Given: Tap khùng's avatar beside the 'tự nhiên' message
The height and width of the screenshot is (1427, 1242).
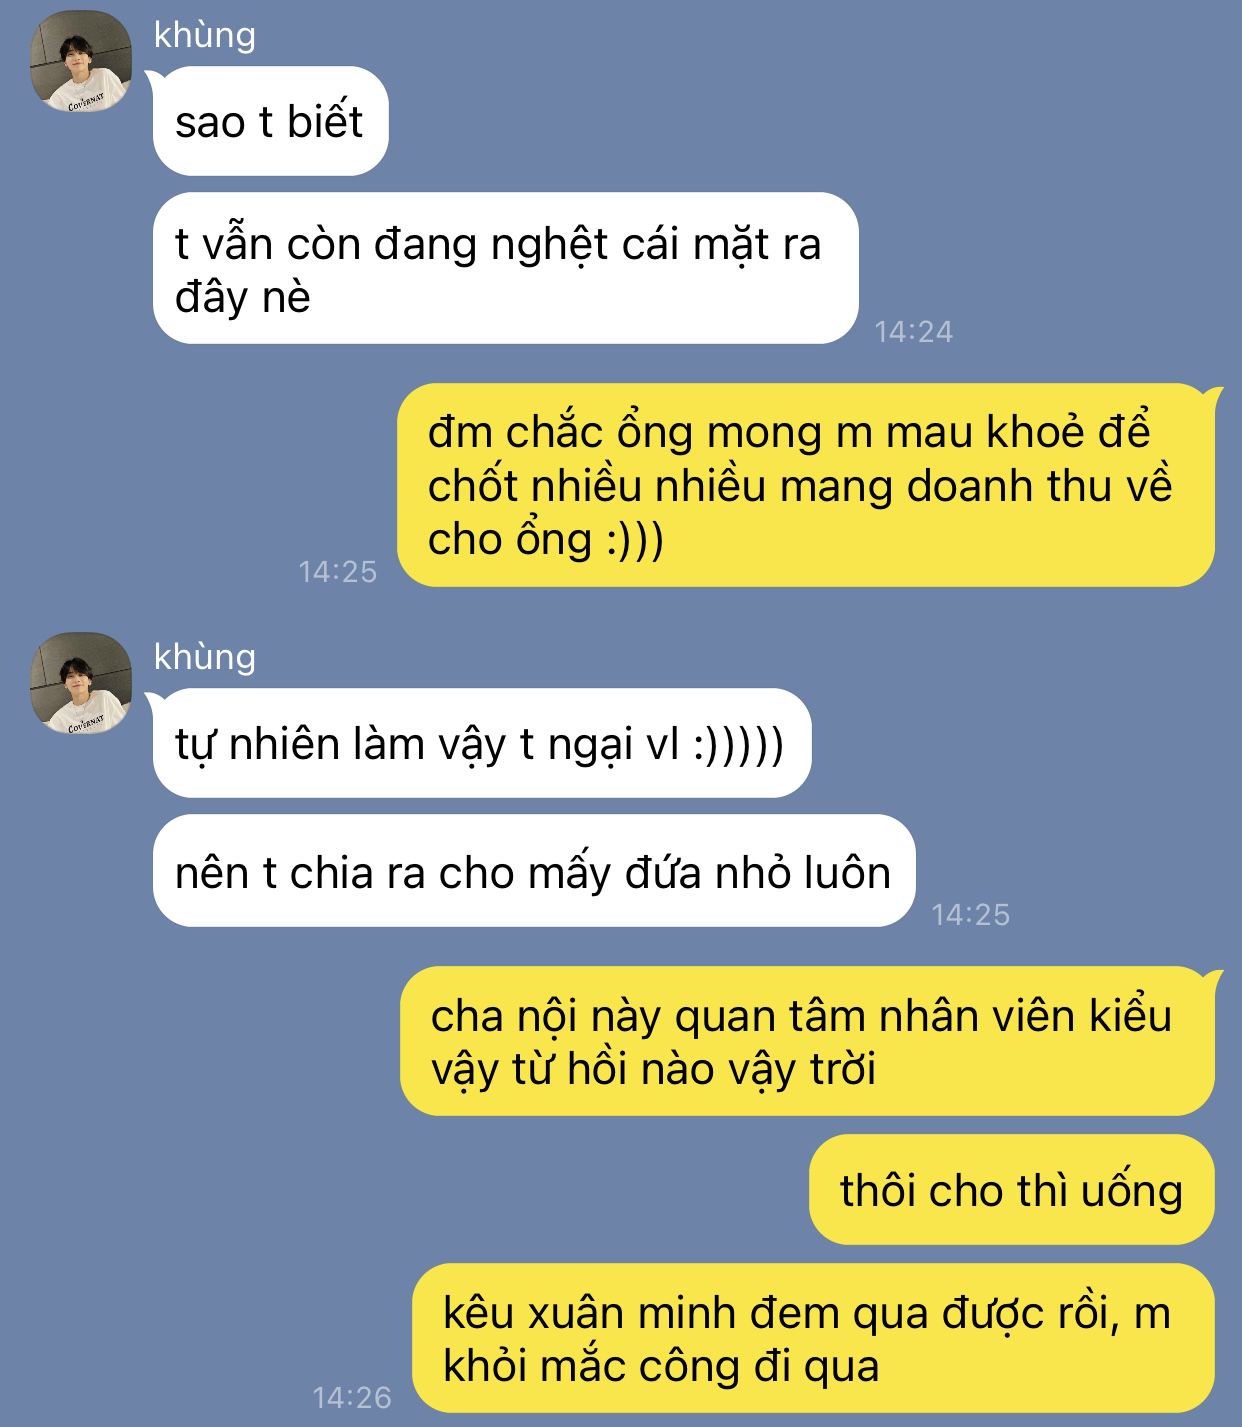Looking at the screenshot, I should coord(81,683).
